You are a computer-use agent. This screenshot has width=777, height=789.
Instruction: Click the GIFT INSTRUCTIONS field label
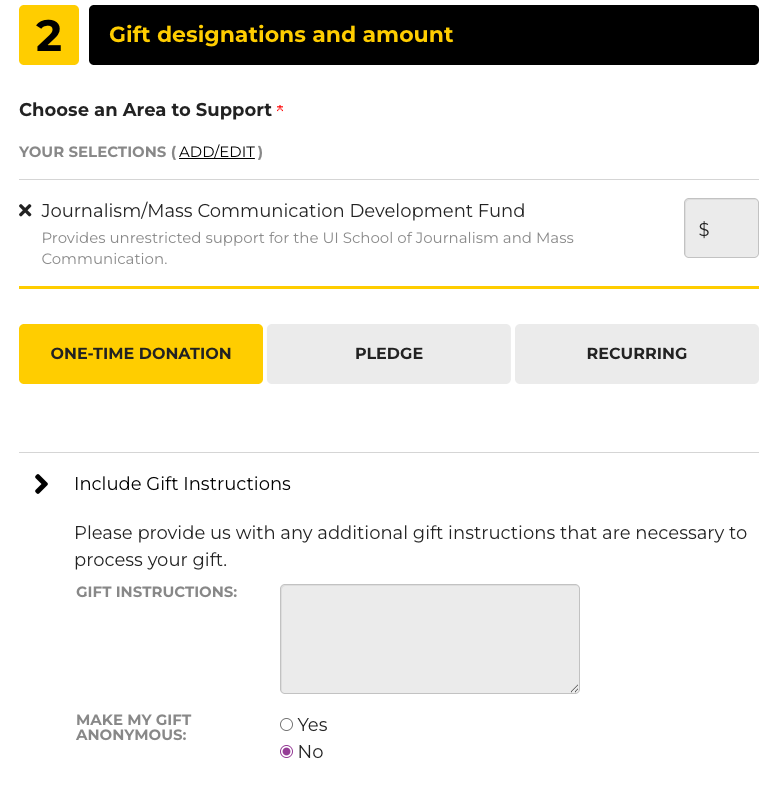[157, 592]
